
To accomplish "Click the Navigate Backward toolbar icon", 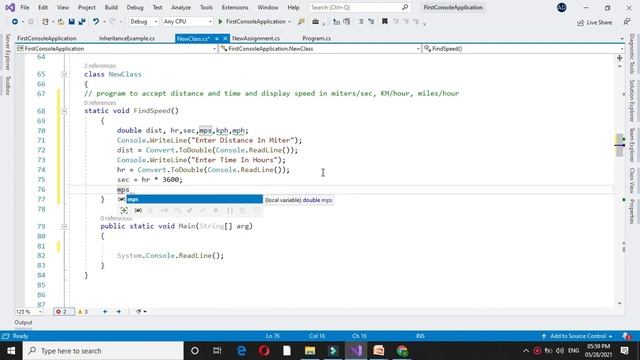I will [15, 22].
